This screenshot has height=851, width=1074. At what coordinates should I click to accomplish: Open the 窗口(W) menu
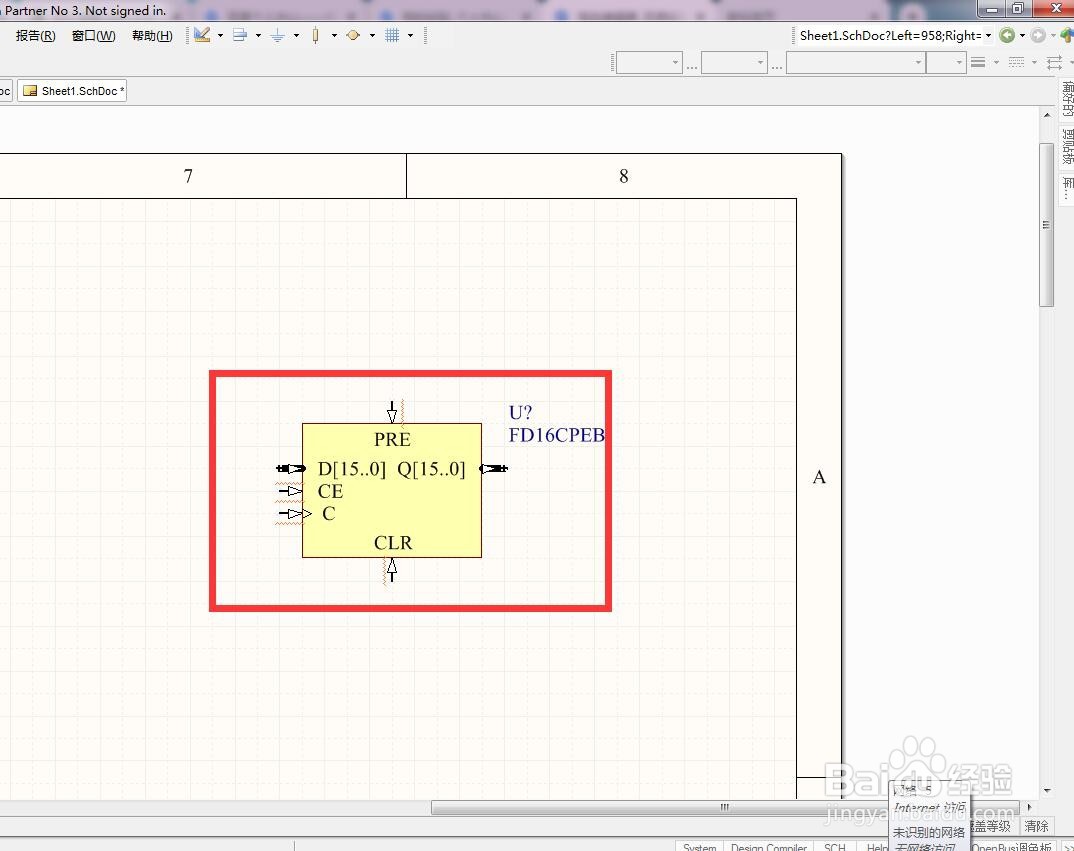[x=94, y=36]
